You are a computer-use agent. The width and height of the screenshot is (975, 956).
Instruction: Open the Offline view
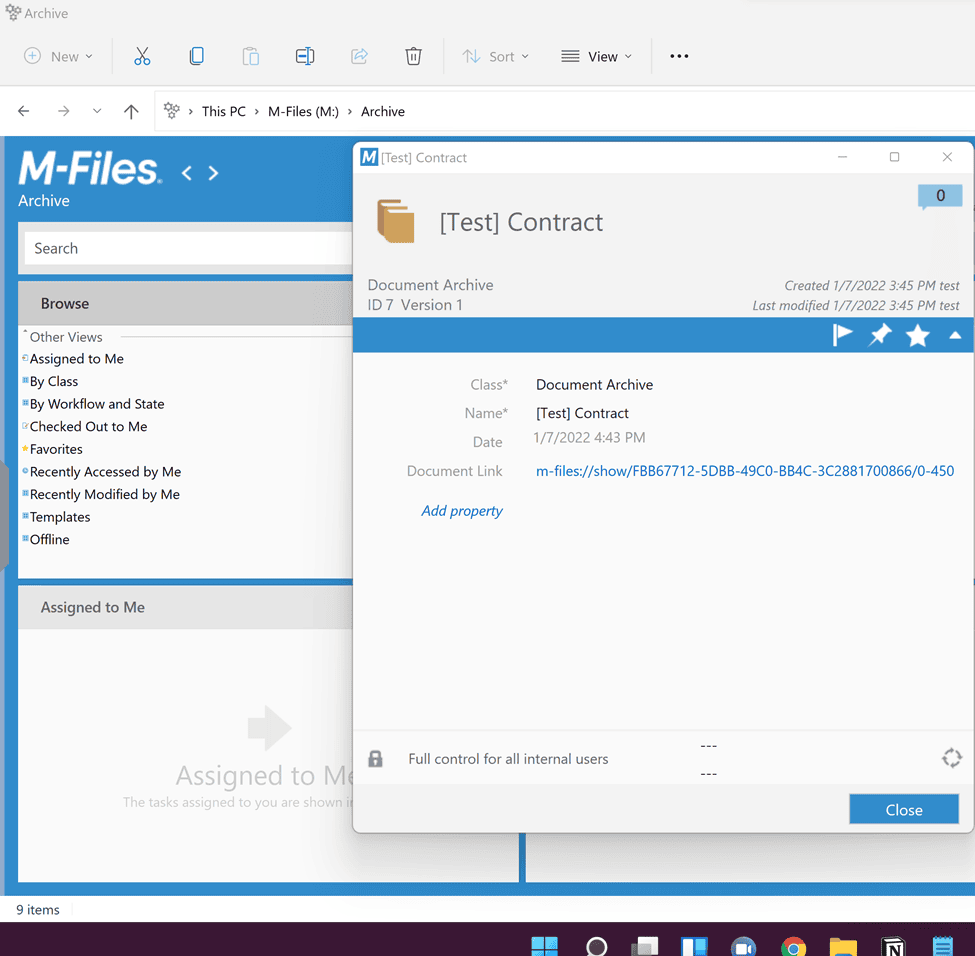49,539
